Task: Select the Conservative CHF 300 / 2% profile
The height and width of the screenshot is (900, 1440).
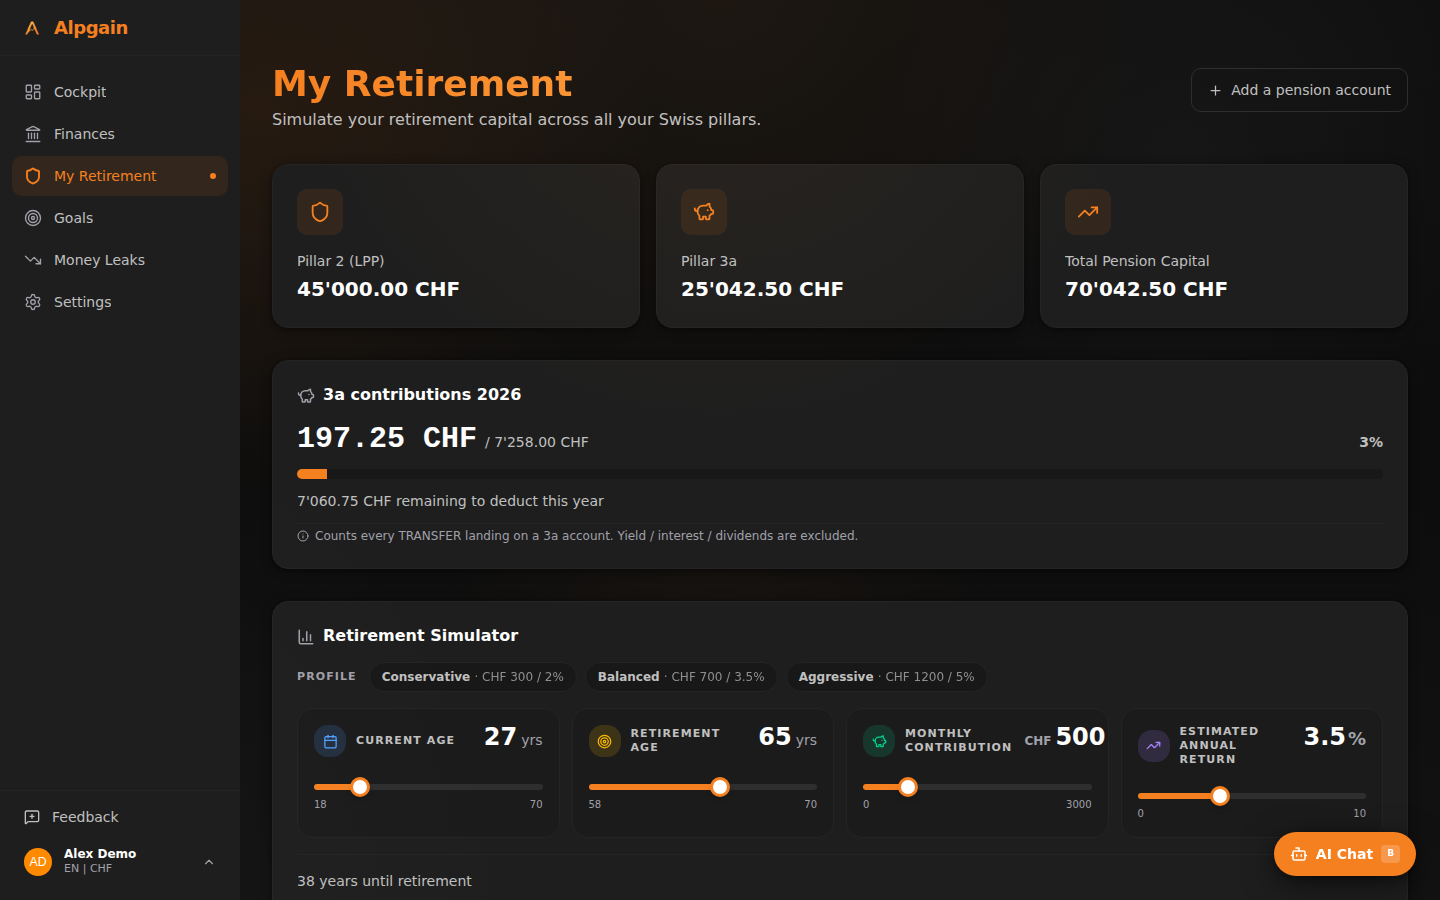Action: coord(473,677)
